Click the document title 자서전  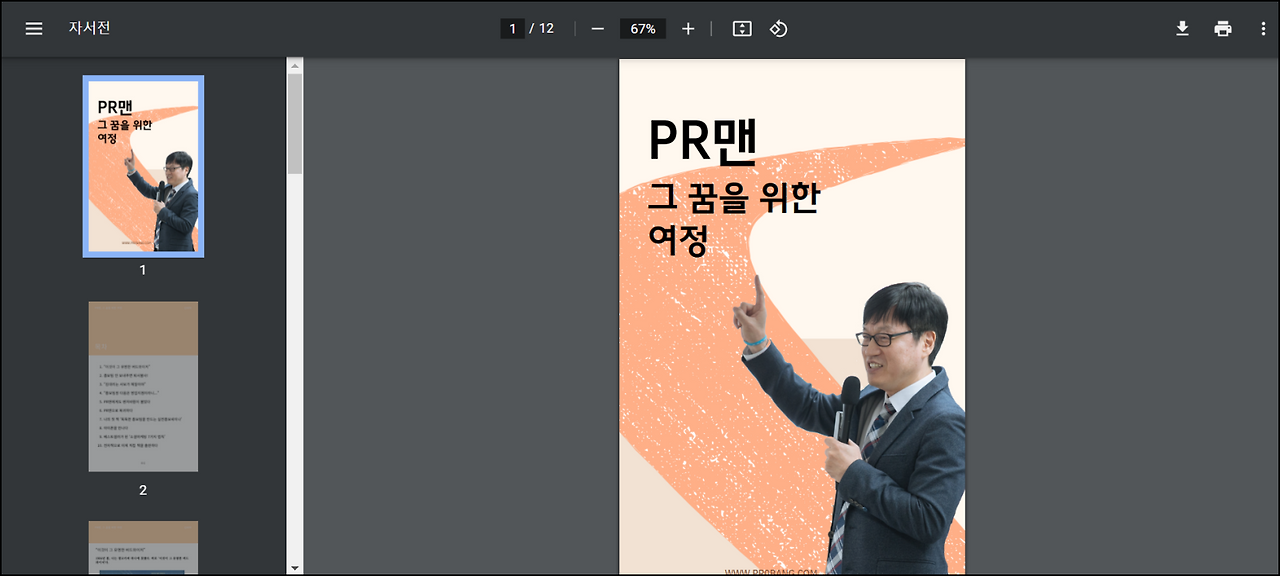89,28
